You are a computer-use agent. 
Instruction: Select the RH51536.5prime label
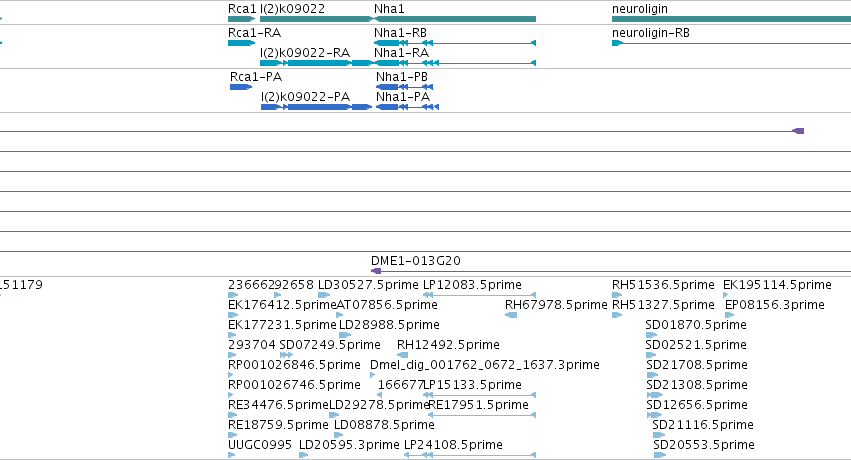coord(663,285)
